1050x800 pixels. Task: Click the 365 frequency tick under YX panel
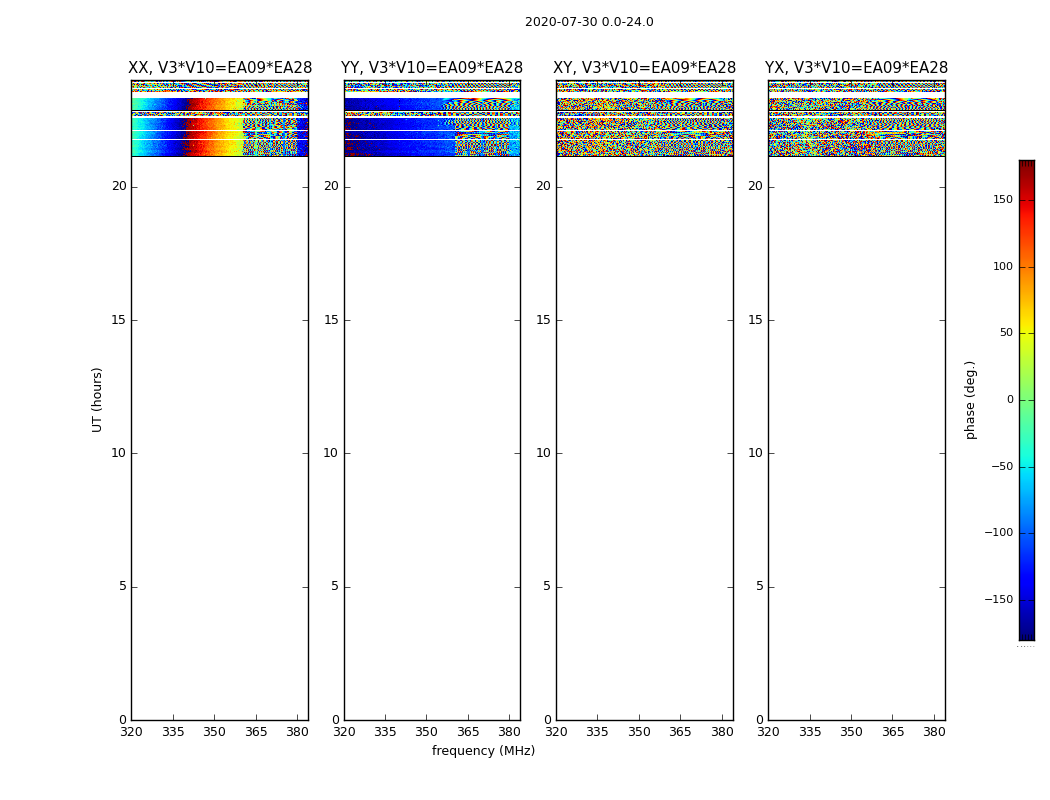(x=892, y=732)
